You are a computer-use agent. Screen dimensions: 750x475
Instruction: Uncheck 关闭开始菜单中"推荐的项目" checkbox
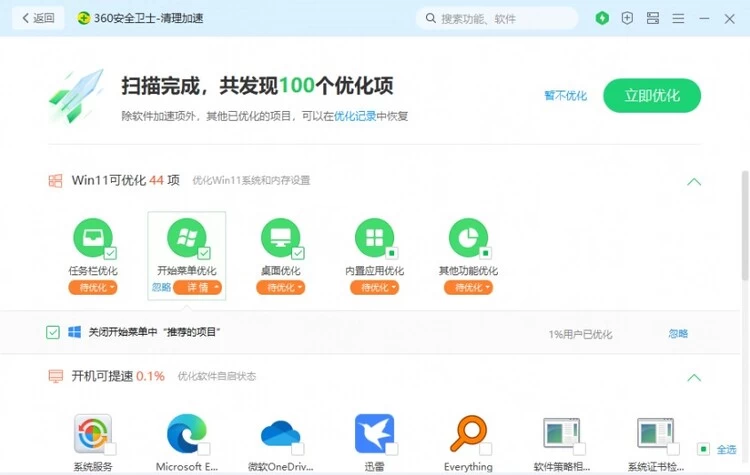click(x=53, y=332)
